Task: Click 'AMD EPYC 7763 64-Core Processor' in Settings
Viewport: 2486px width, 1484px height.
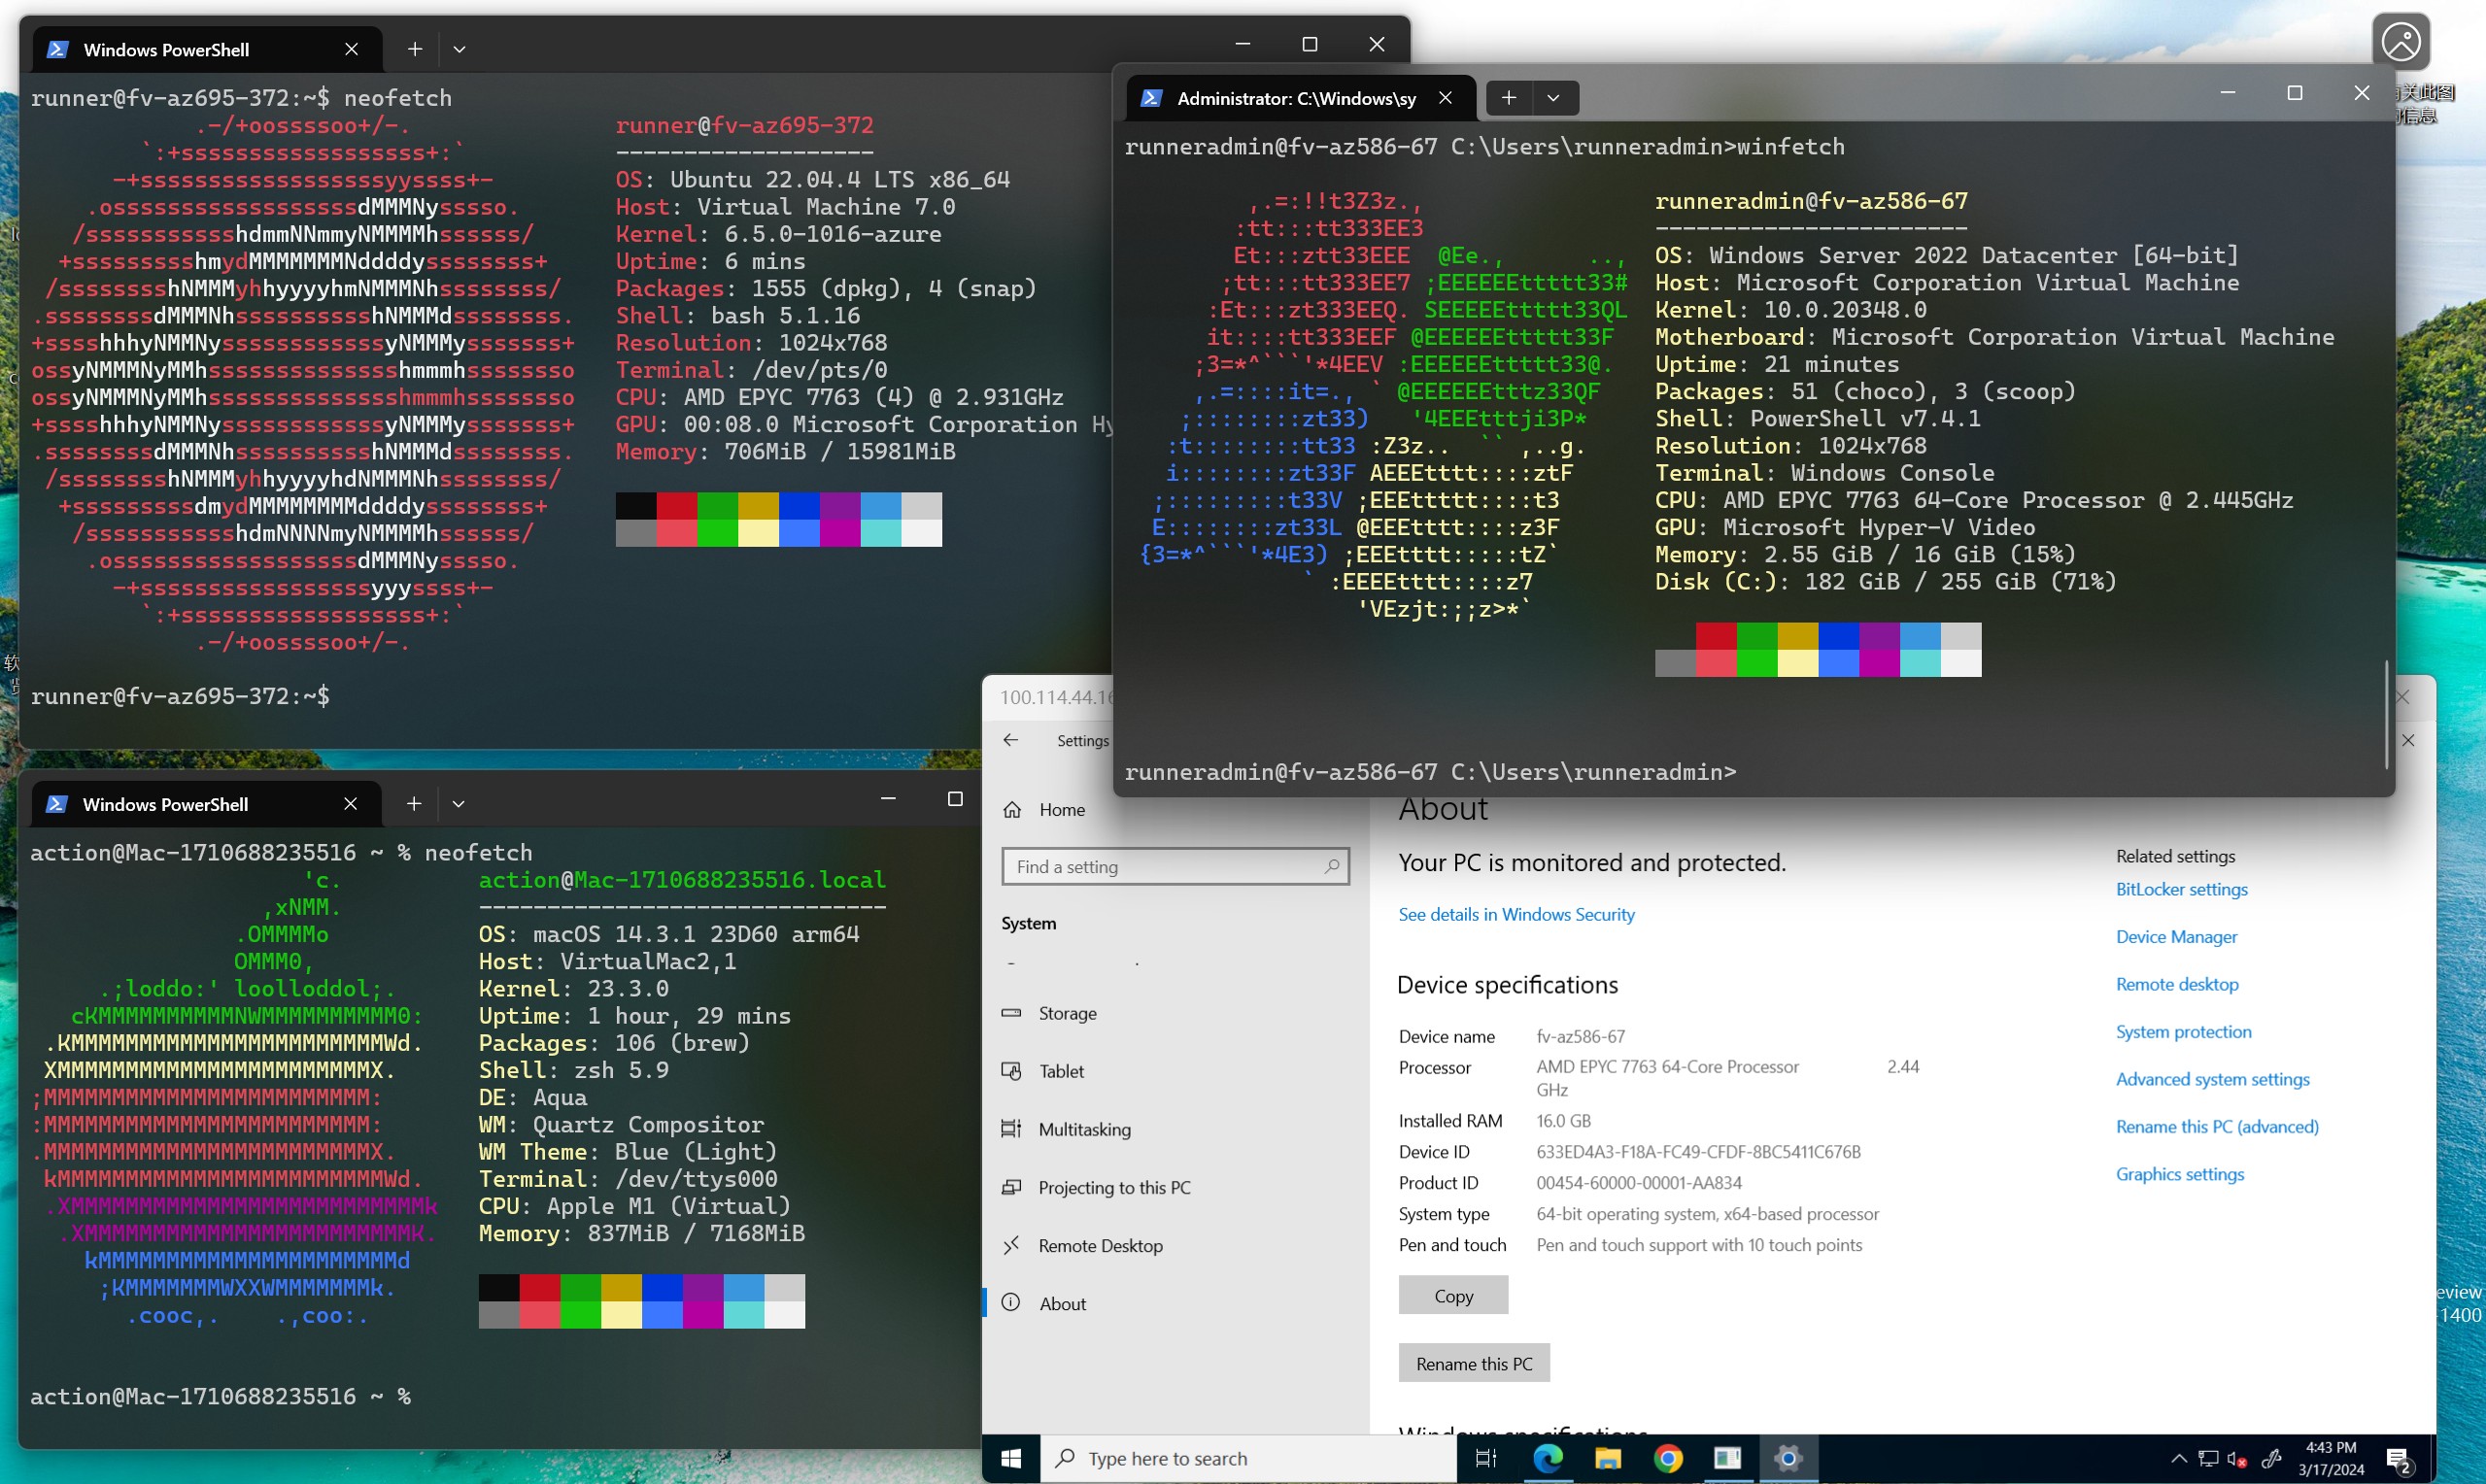Action: [x=1667, y=1067]
